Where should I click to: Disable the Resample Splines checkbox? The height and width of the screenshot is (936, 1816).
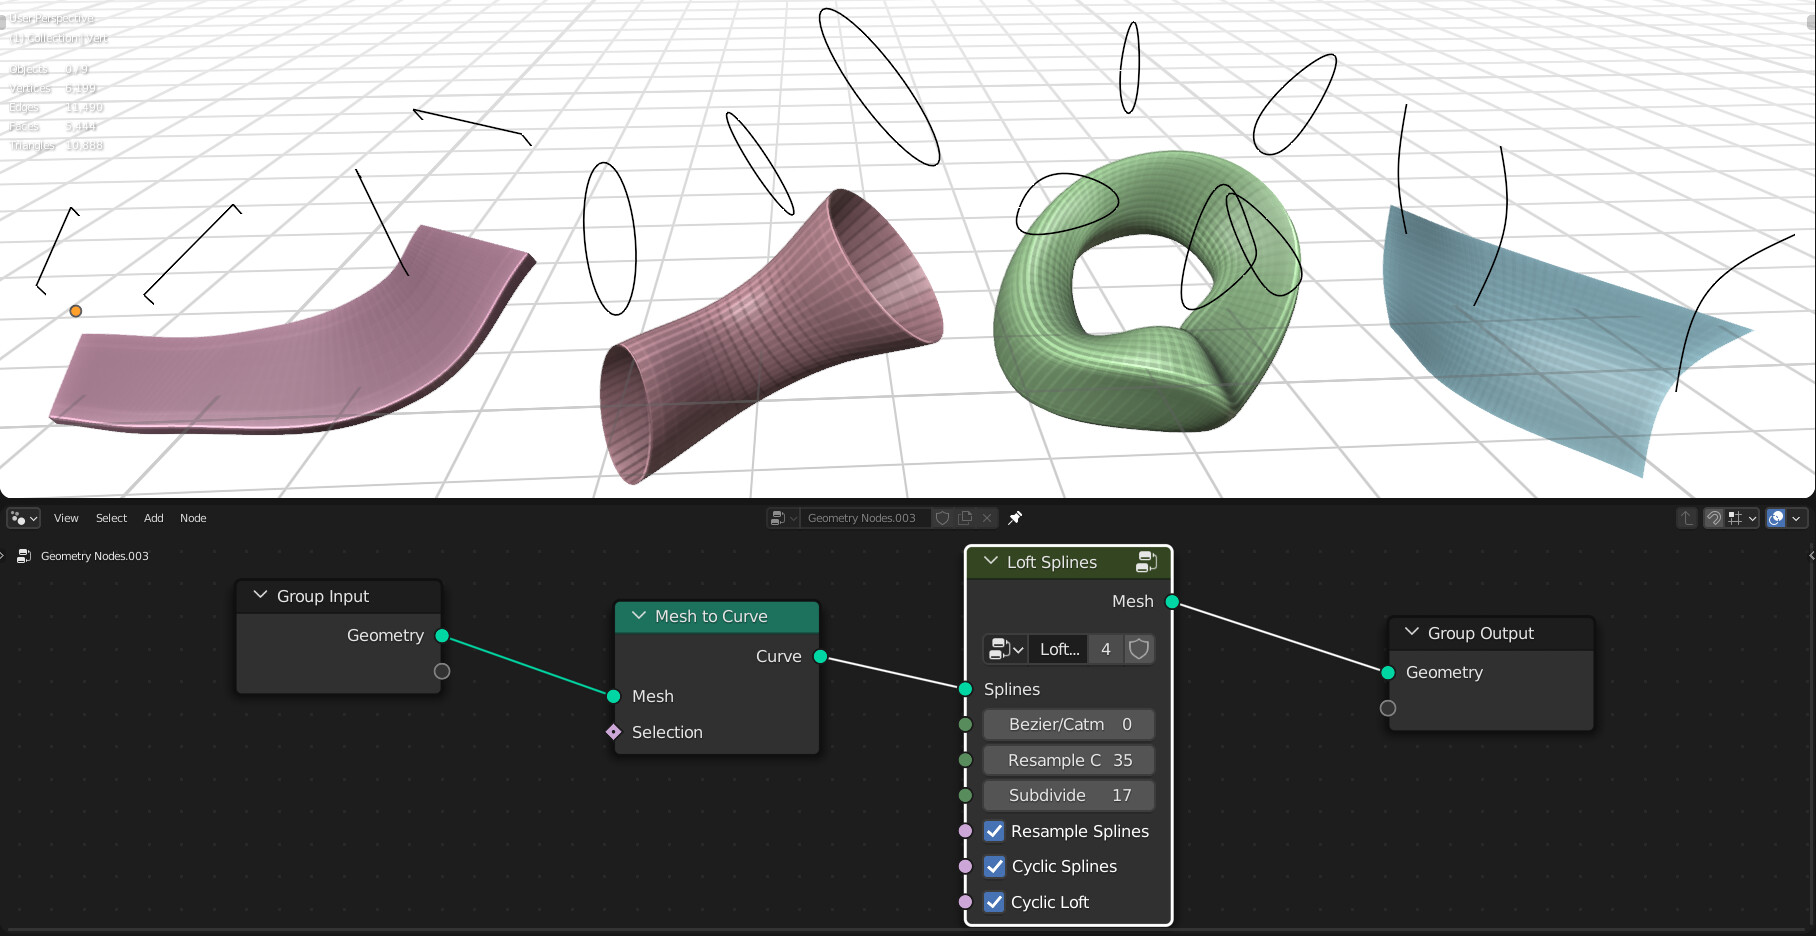993,831
